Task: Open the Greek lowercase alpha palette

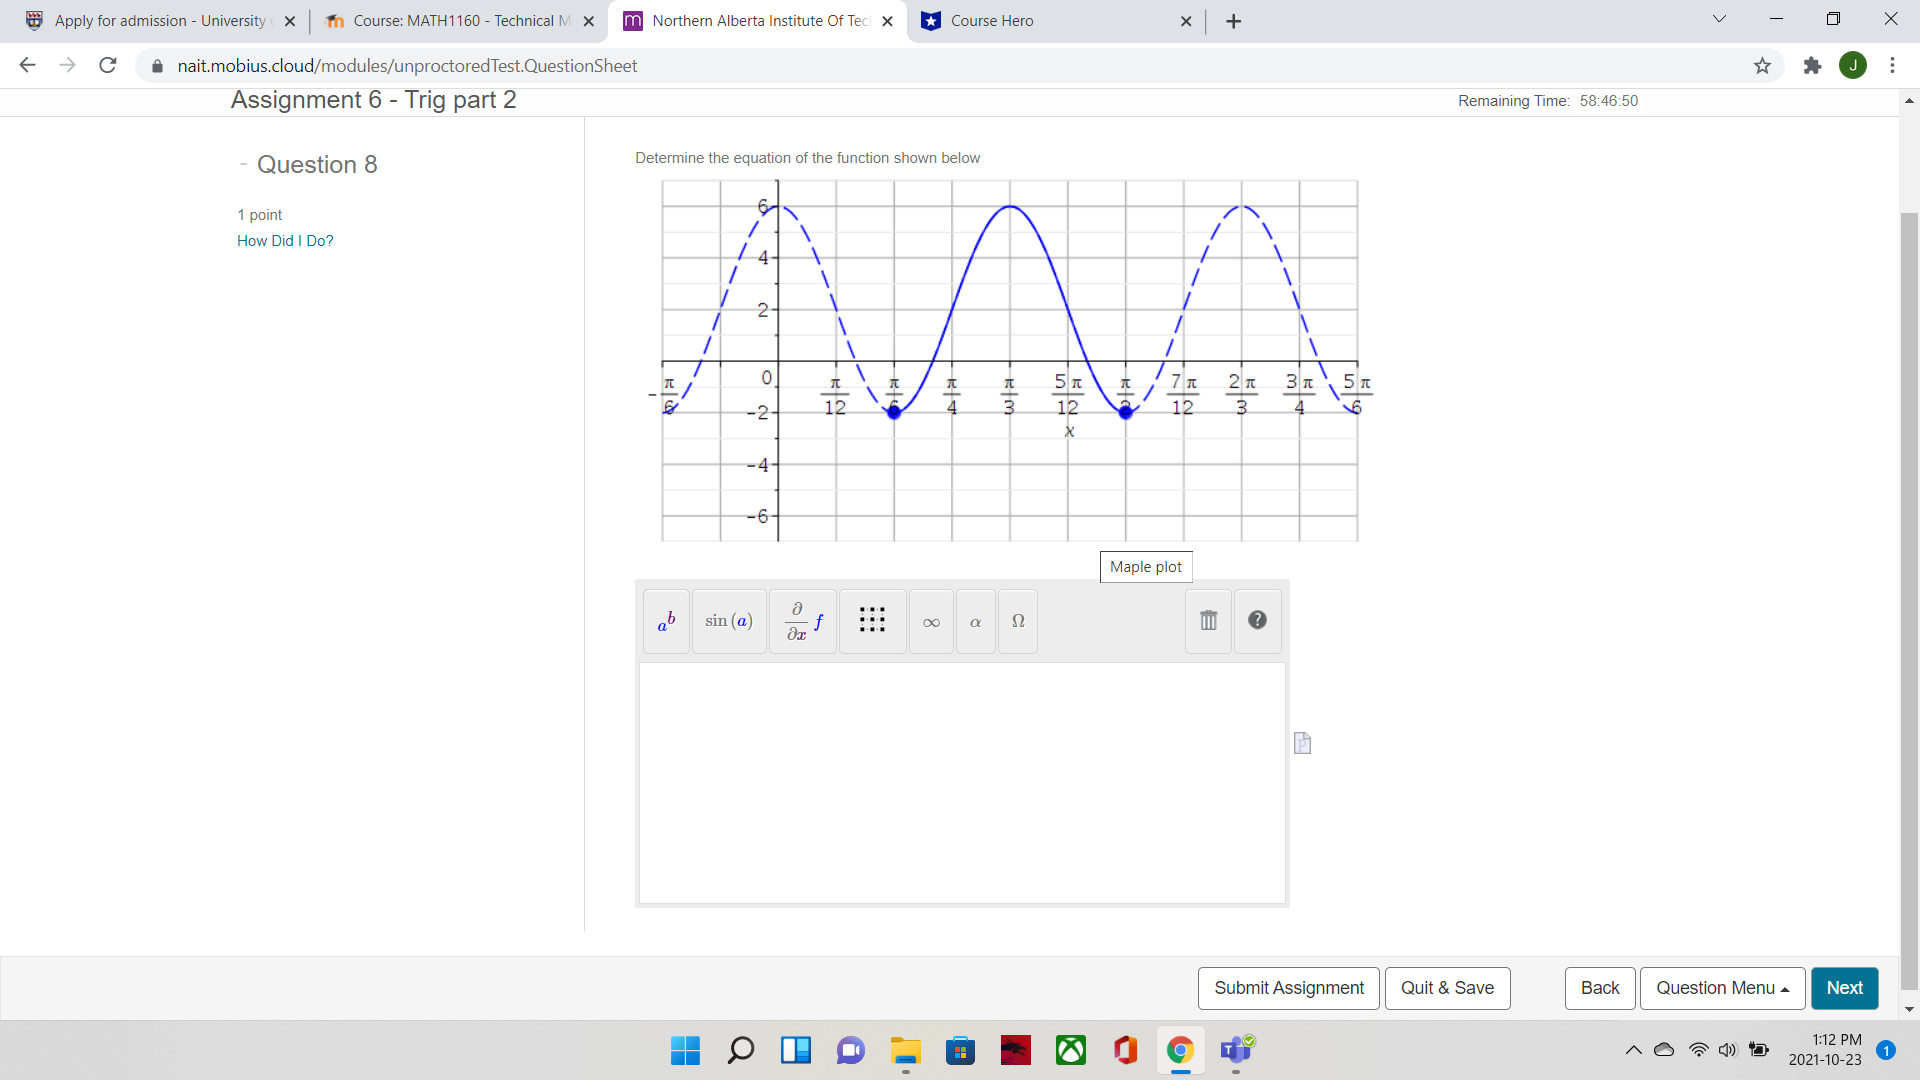Action: click(x=975, y=622)
